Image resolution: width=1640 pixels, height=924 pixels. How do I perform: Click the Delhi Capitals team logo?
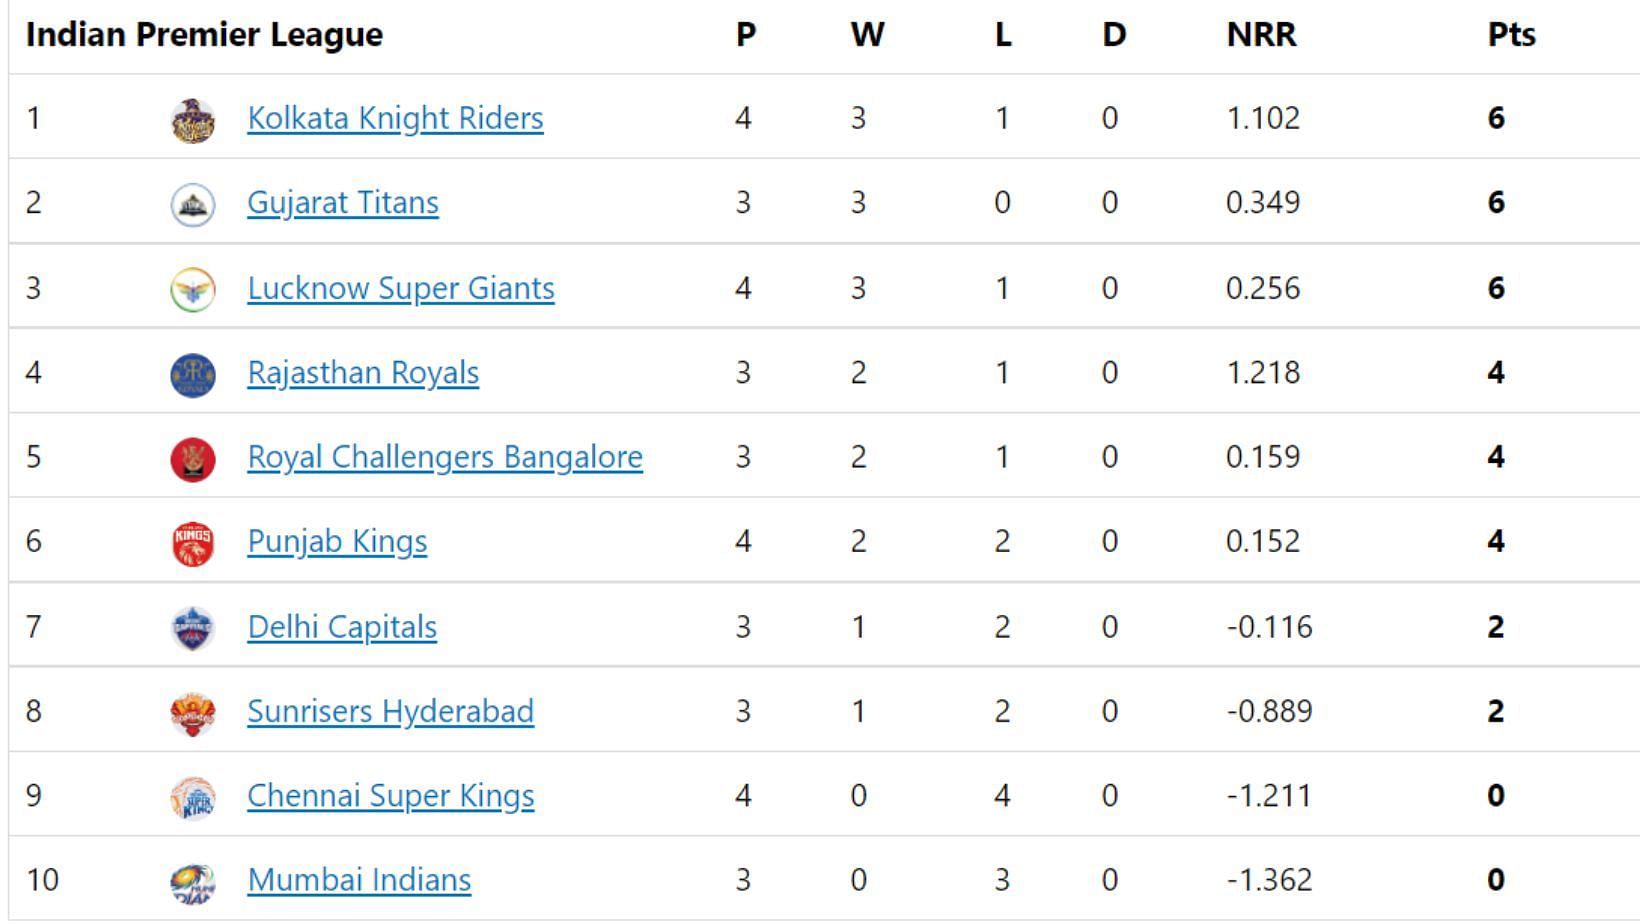(193, 628)
